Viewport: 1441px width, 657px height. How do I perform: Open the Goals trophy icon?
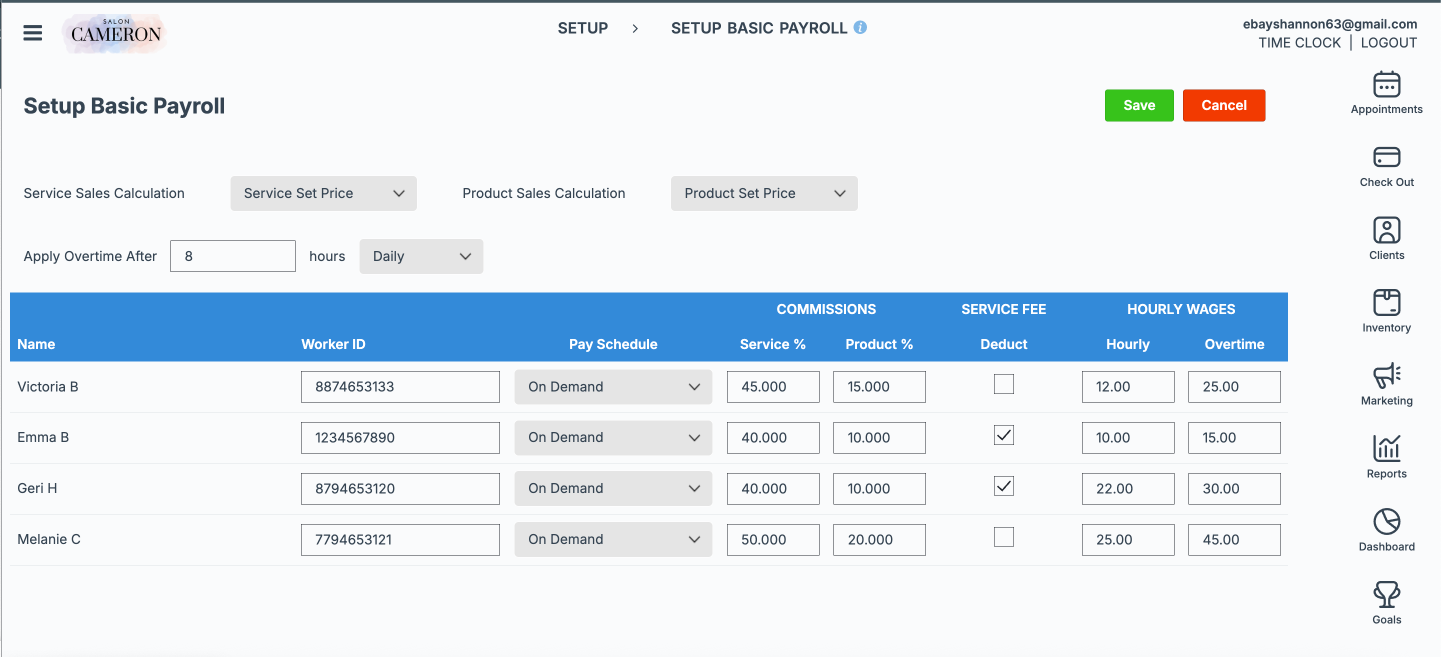tap(1386, 595)
